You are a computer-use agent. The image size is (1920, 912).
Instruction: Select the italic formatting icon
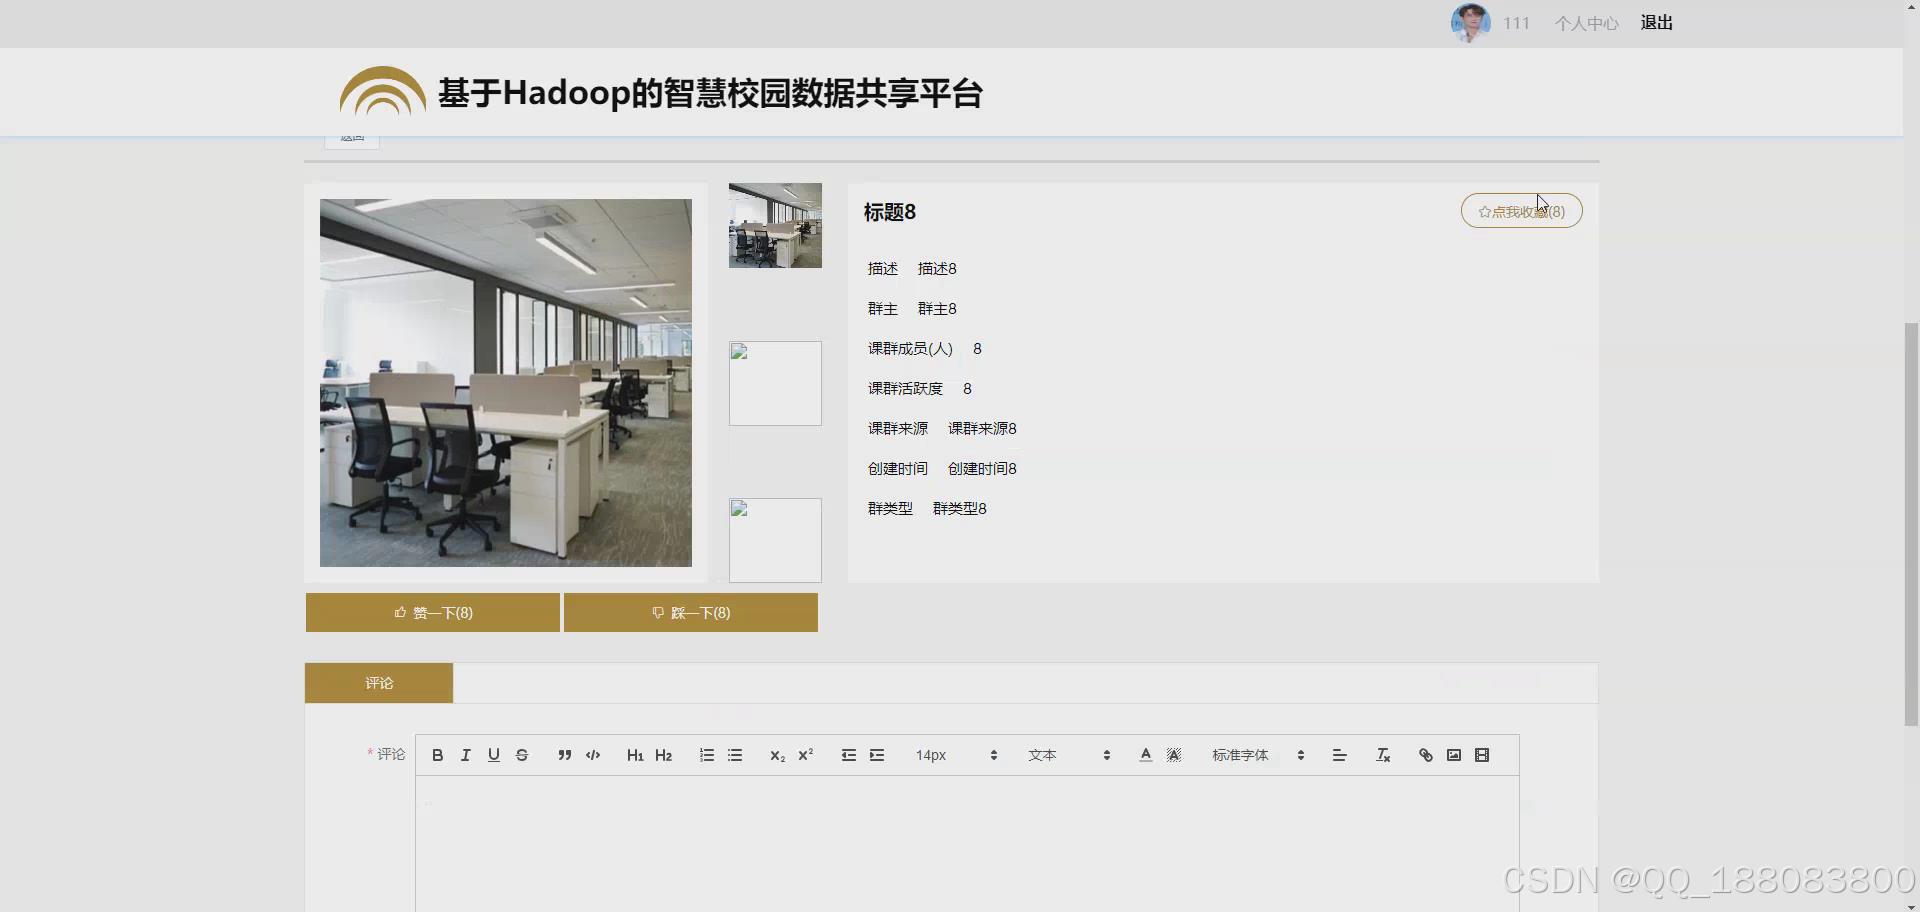click(x=465, y=755)
